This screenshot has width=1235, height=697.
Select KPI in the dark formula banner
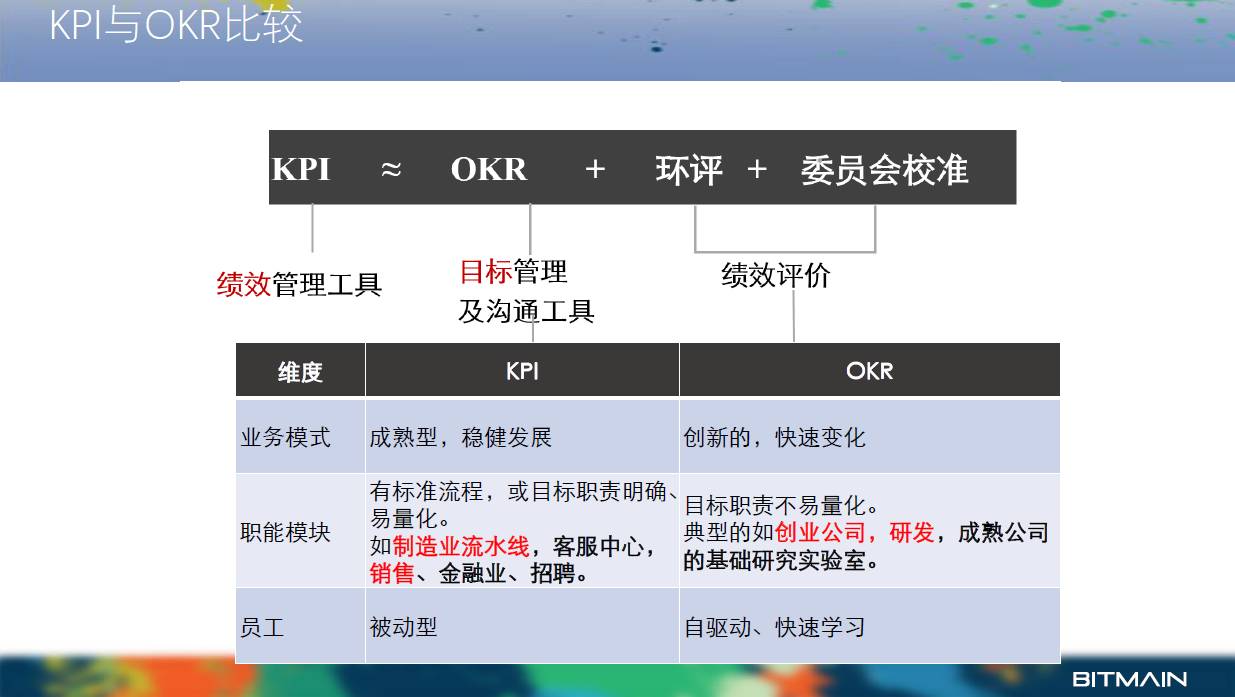click(301, 169)
